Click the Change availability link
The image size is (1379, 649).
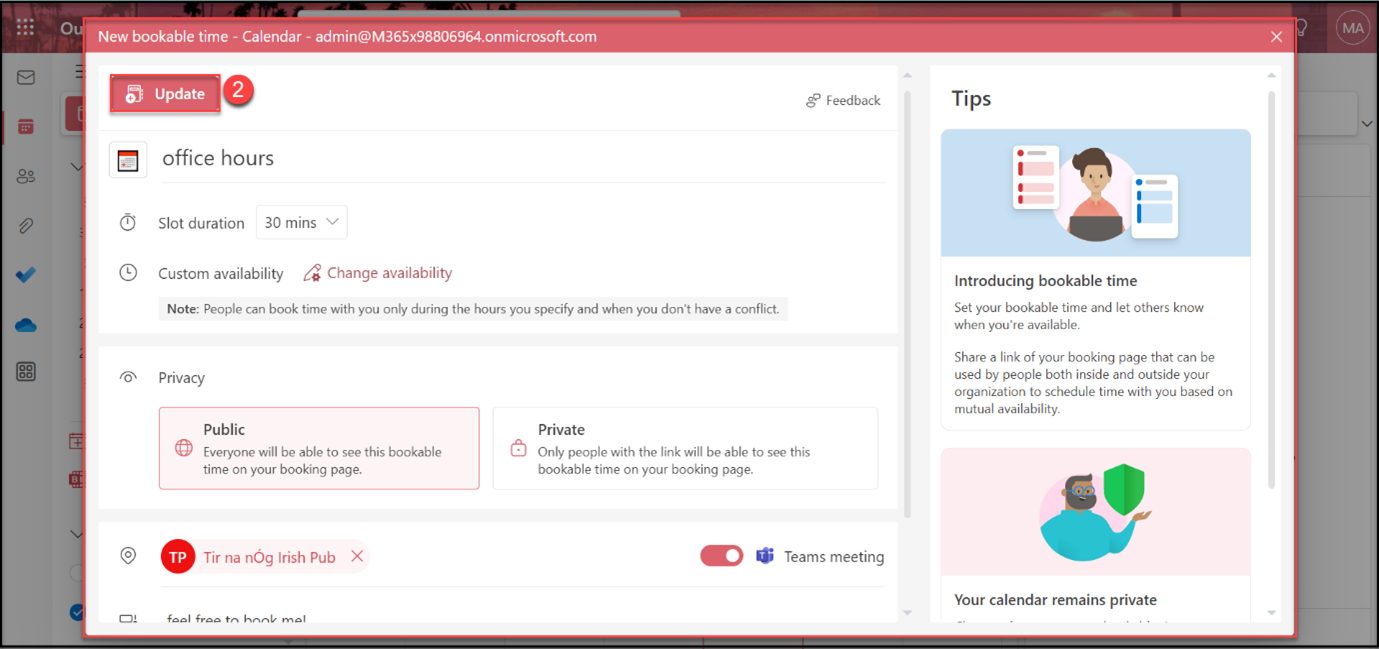(389, 273)
